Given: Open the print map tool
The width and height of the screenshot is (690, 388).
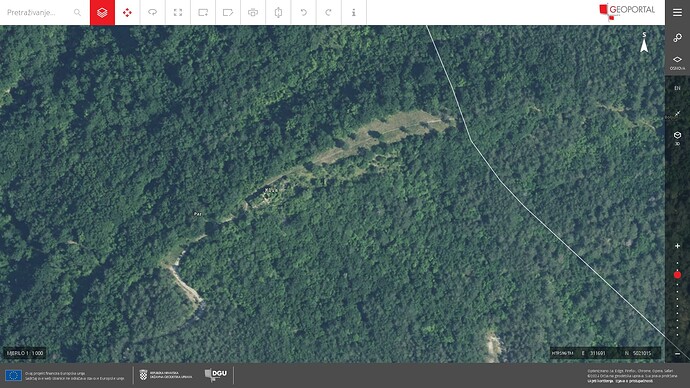Looking at the screenshot, I should (253, 12).
